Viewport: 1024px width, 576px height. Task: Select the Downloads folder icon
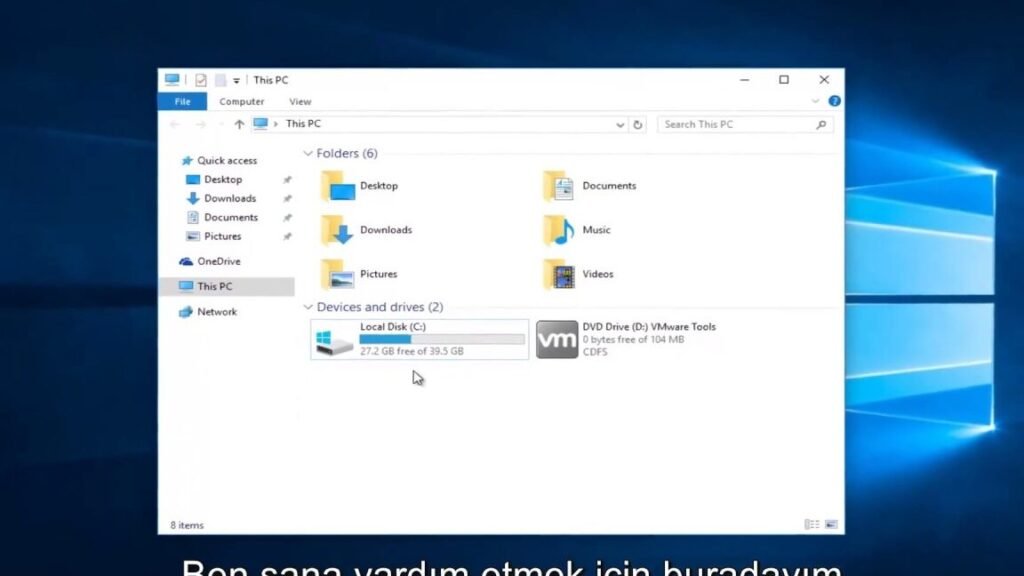(337, 230)
